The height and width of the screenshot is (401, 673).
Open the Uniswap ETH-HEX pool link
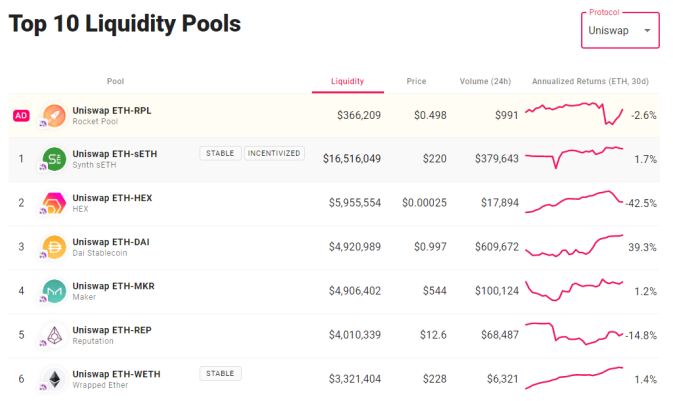click(x=112, y=198)
